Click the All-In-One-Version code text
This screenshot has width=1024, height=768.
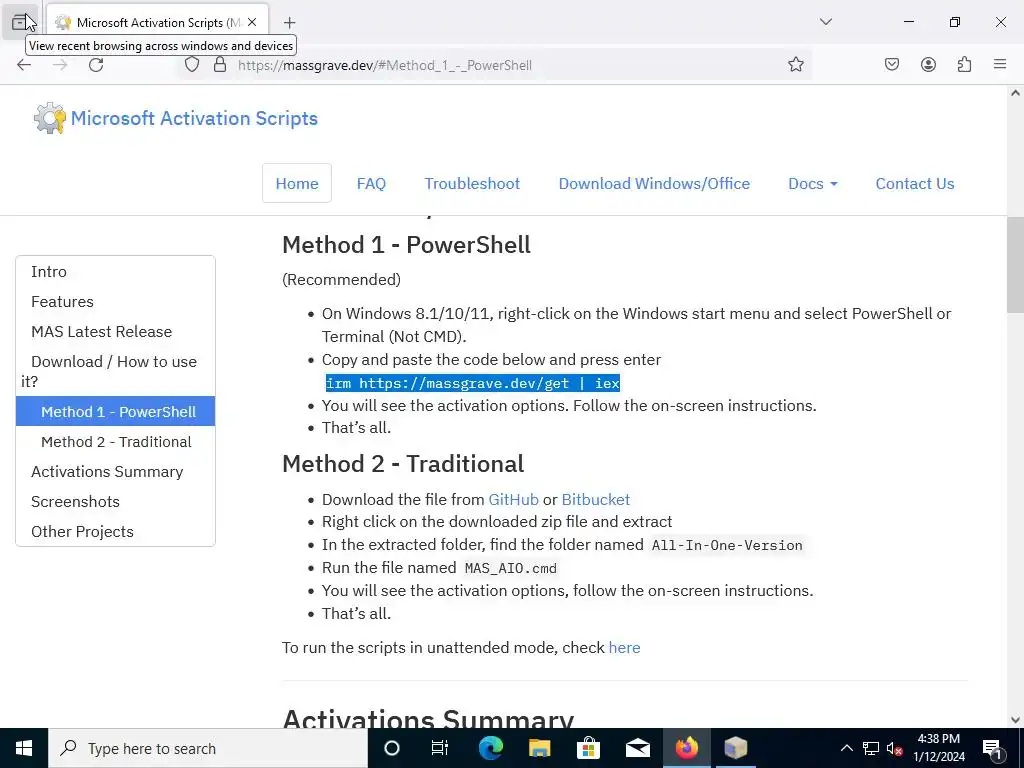(727, 545)
